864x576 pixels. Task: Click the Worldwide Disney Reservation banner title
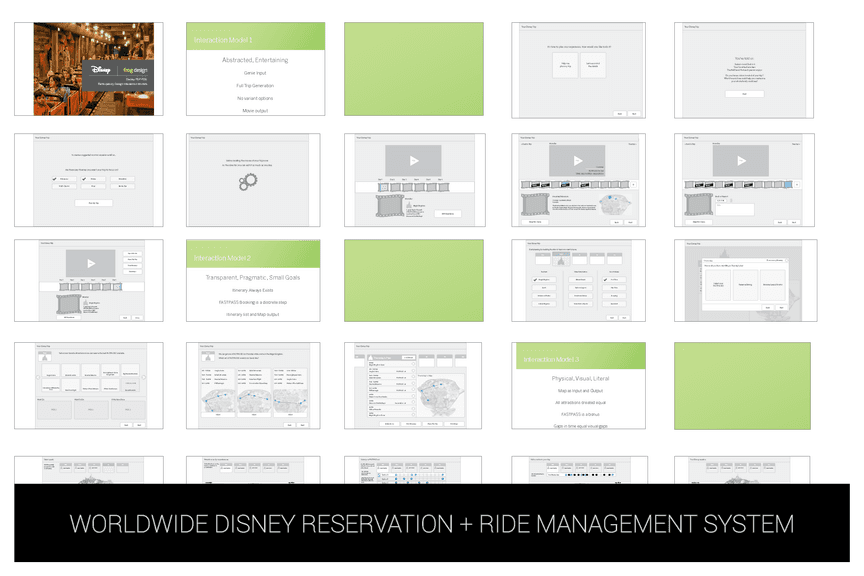coord(431,524)
